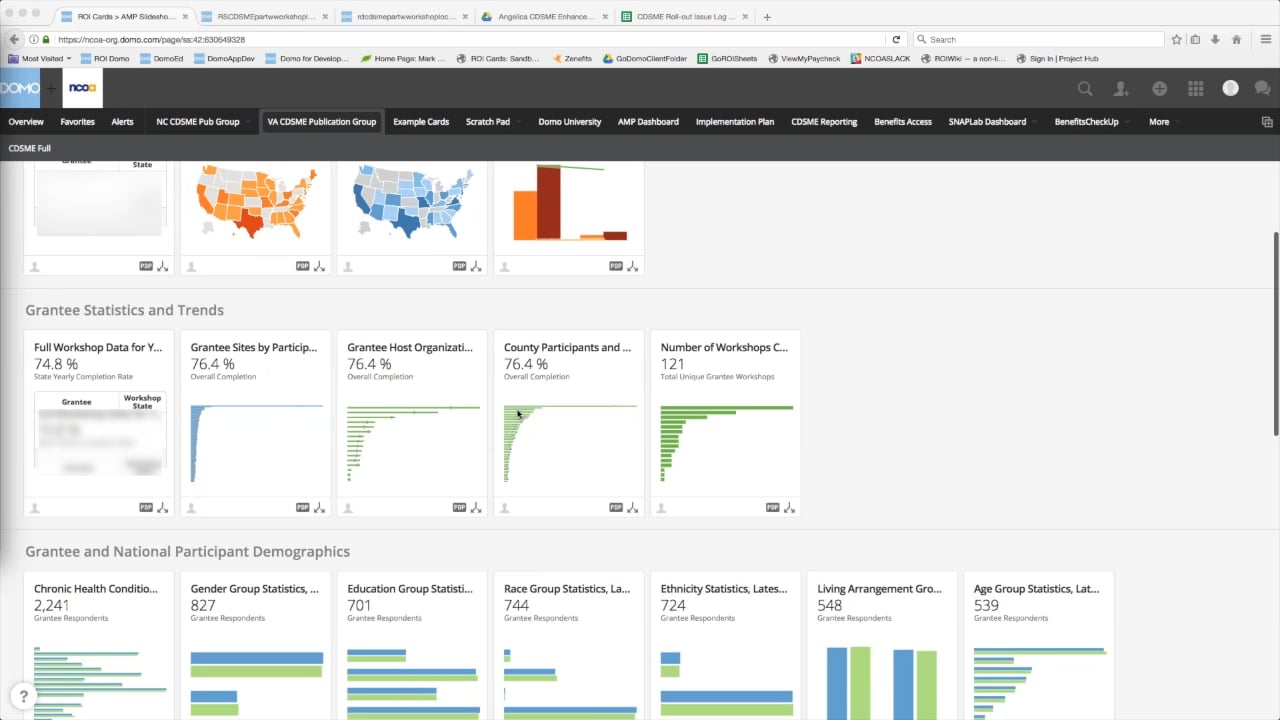Open the GoDomoClientFolder bookmark
The height and width of the screenshot is (720, 1280).
(x=645, y=59)
